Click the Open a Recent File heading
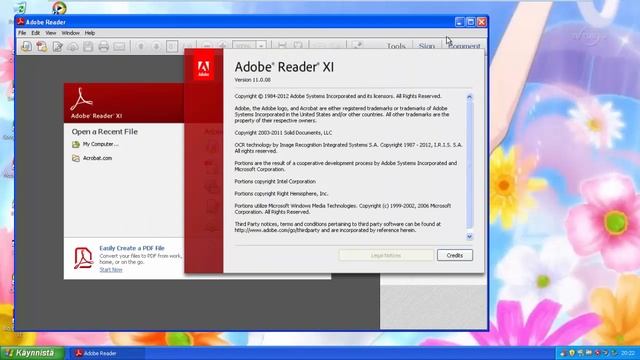 [104, 131]
